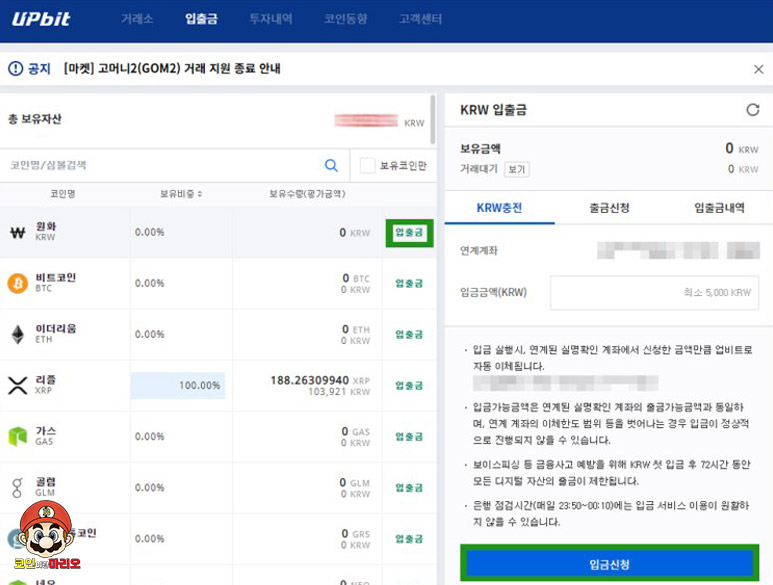Open 입출금 for 이더리움 ETH row
The width and height of the screenshot is (773, 585).
click(x=409, y=335)
